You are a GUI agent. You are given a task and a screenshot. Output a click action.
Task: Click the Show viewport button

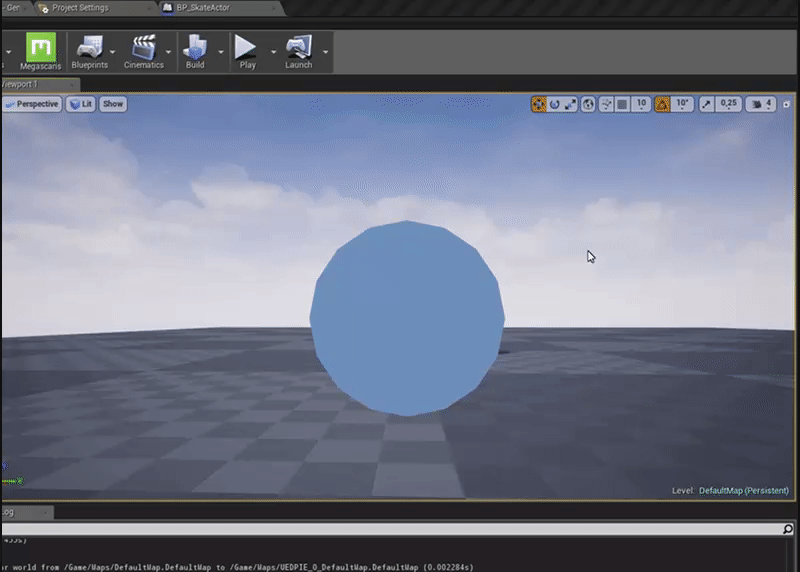pos(113,104)
